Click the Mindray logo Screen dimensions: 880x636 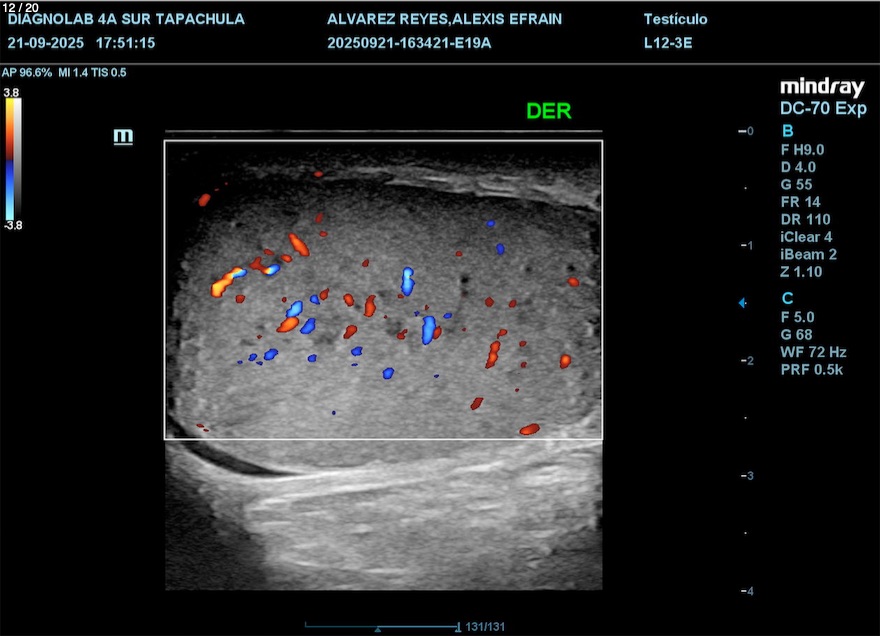tap(822, 88)
